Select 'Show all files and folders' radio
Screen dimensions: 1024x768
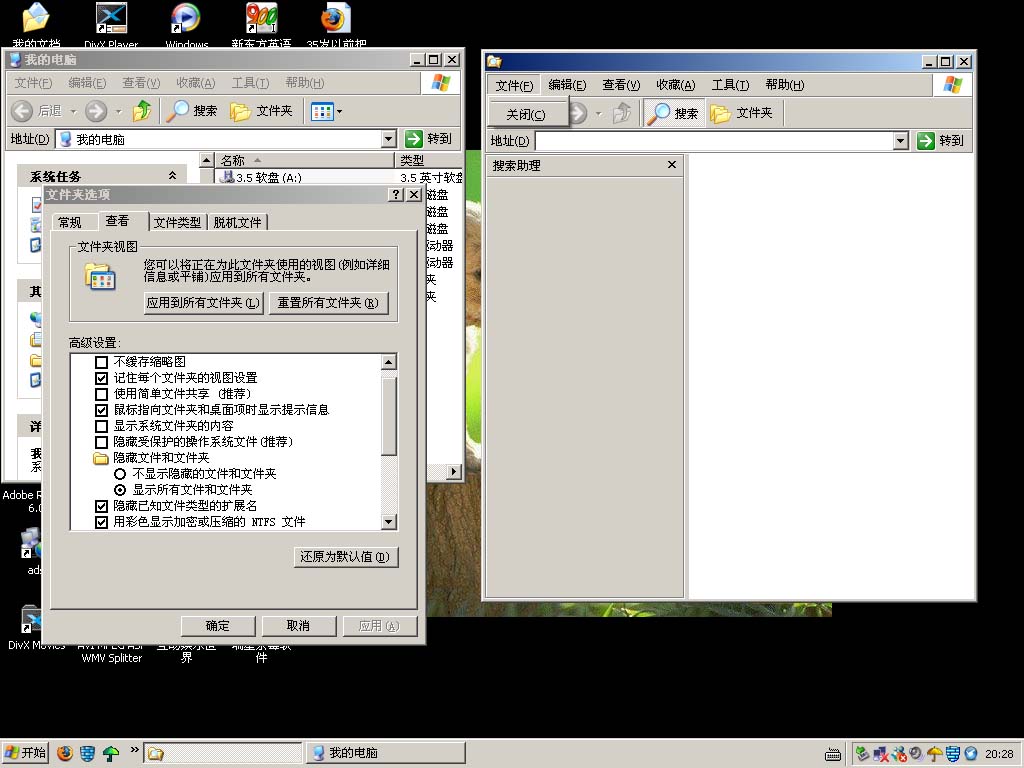coord(120,490)
